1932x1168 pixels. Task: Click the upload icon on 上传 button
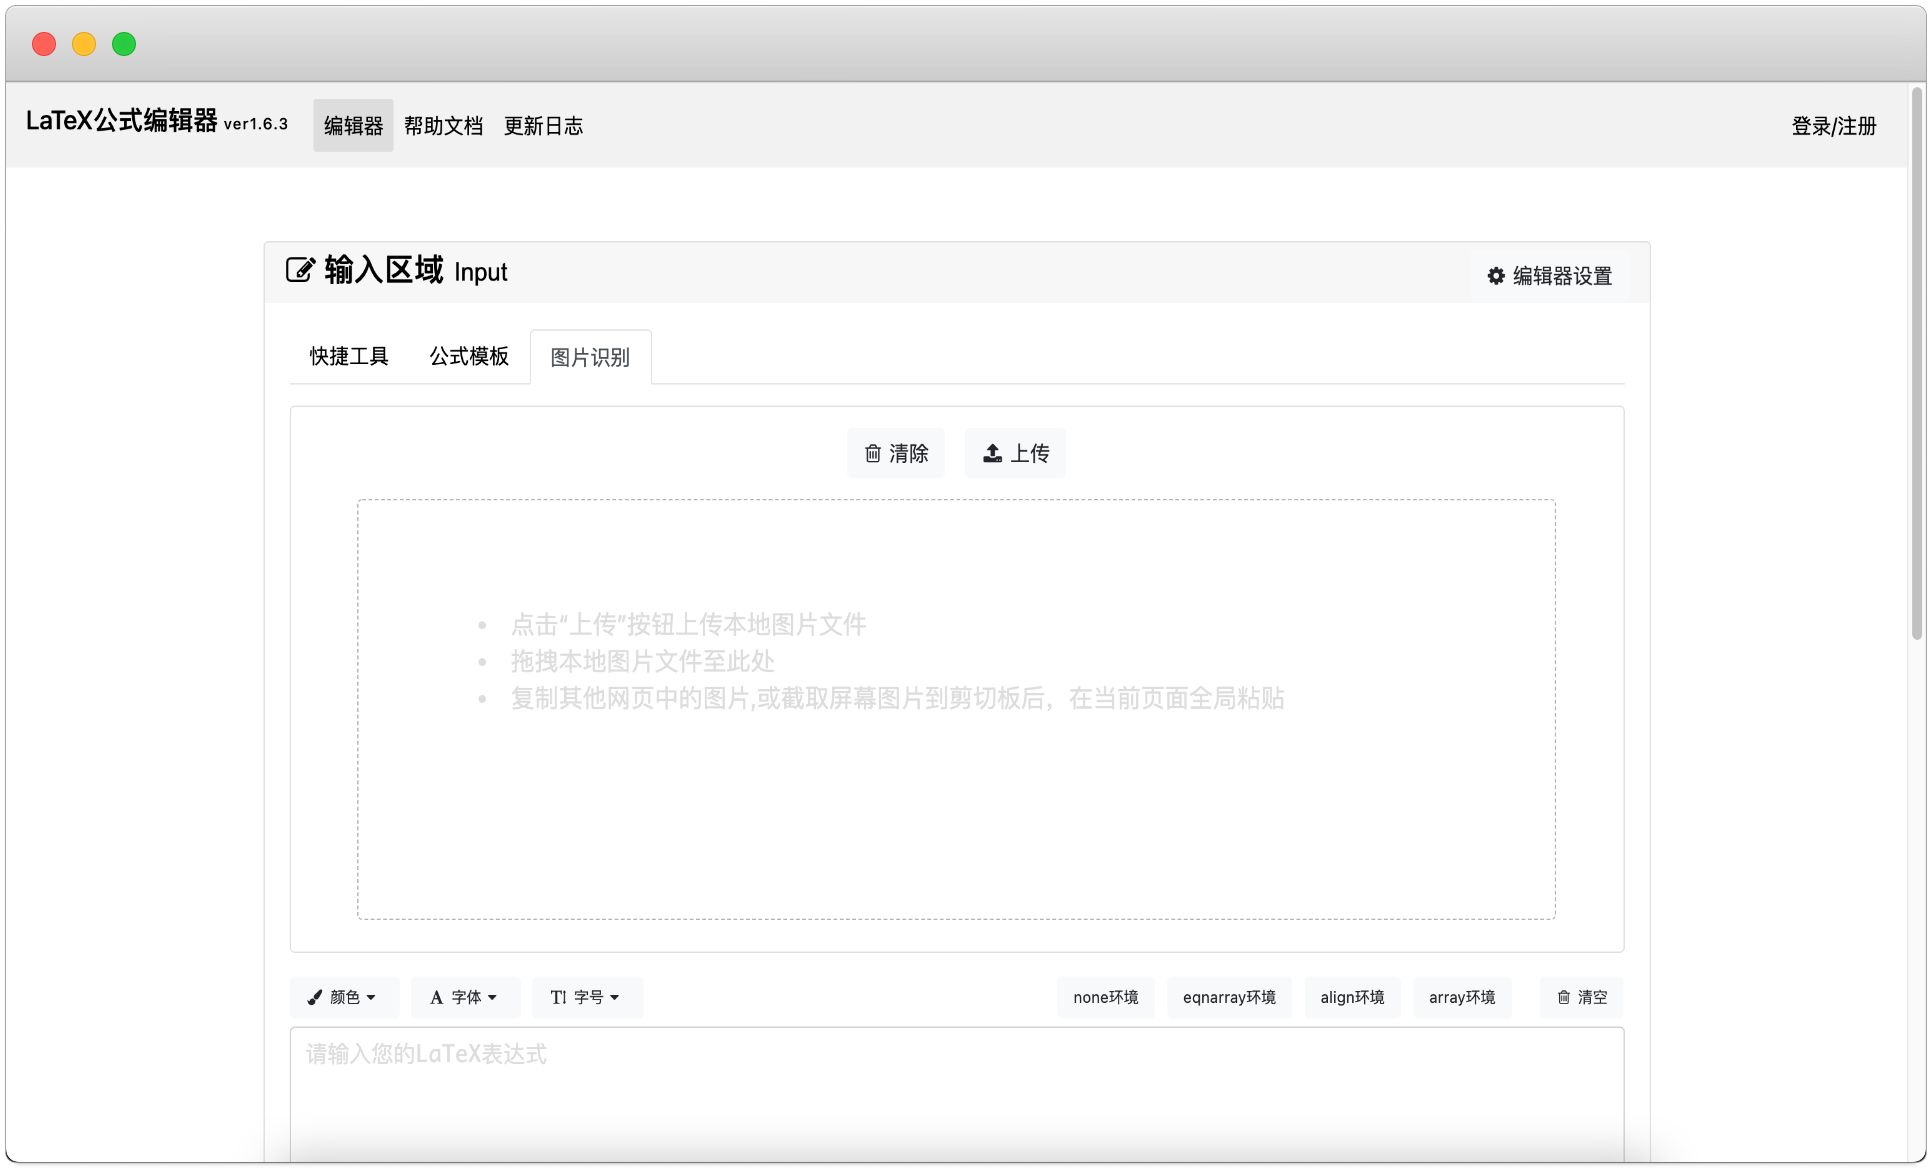992,454
